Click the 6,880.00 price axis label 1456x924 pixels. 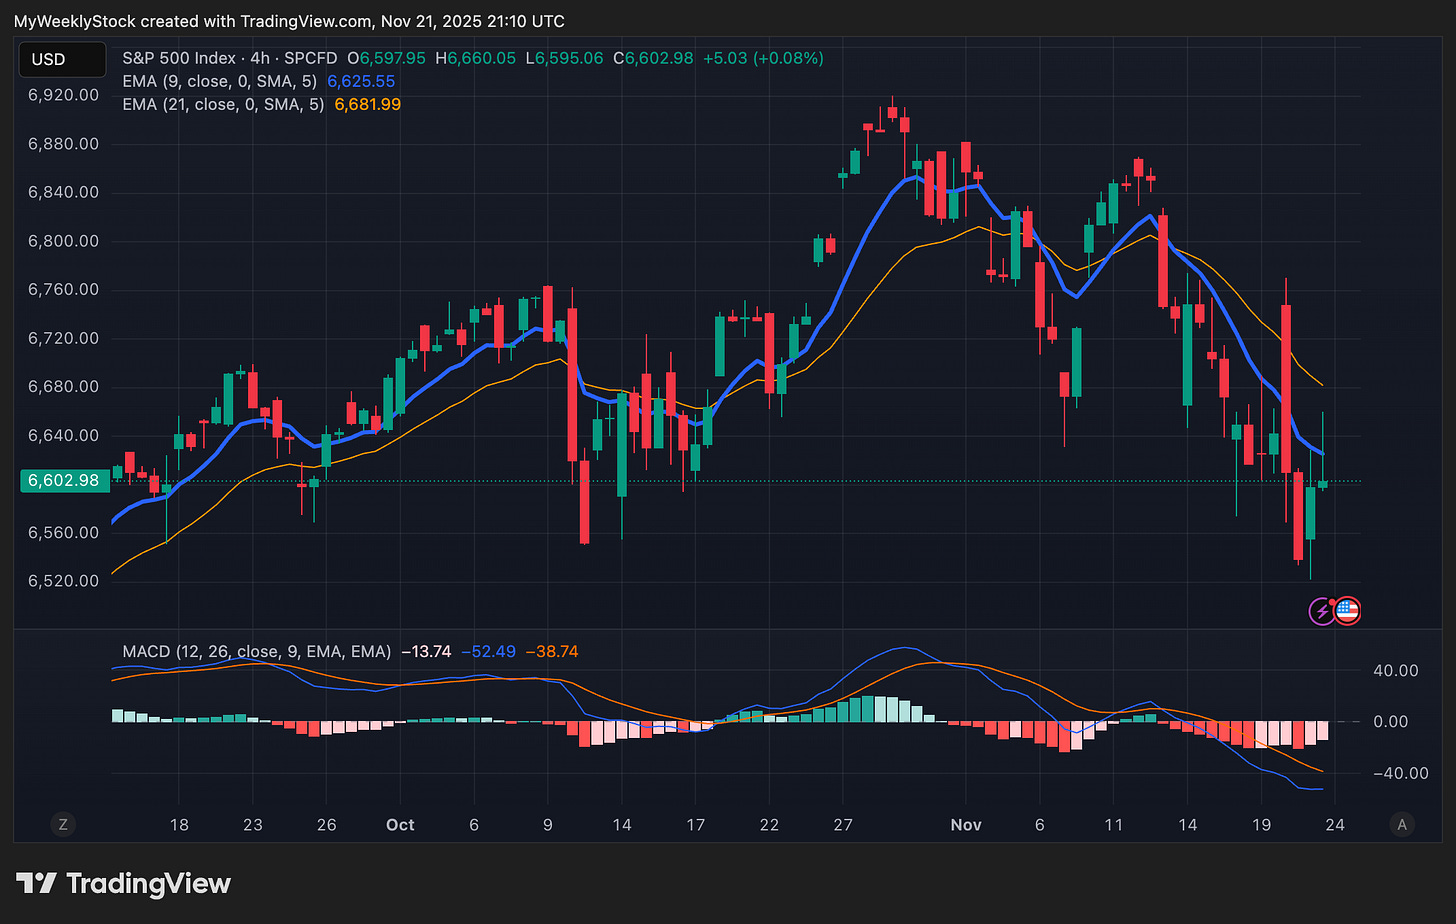coord(63,144)
